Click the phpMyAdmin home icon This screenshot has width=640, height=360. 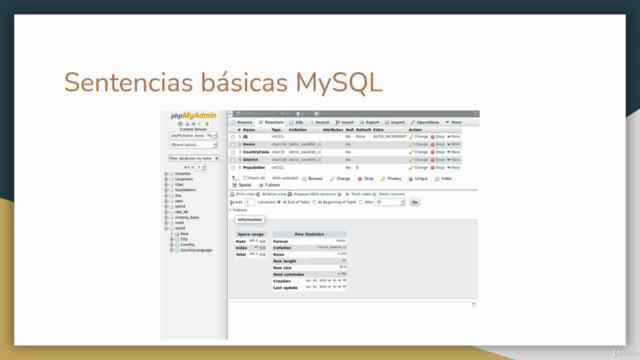(x=180, y=124)
